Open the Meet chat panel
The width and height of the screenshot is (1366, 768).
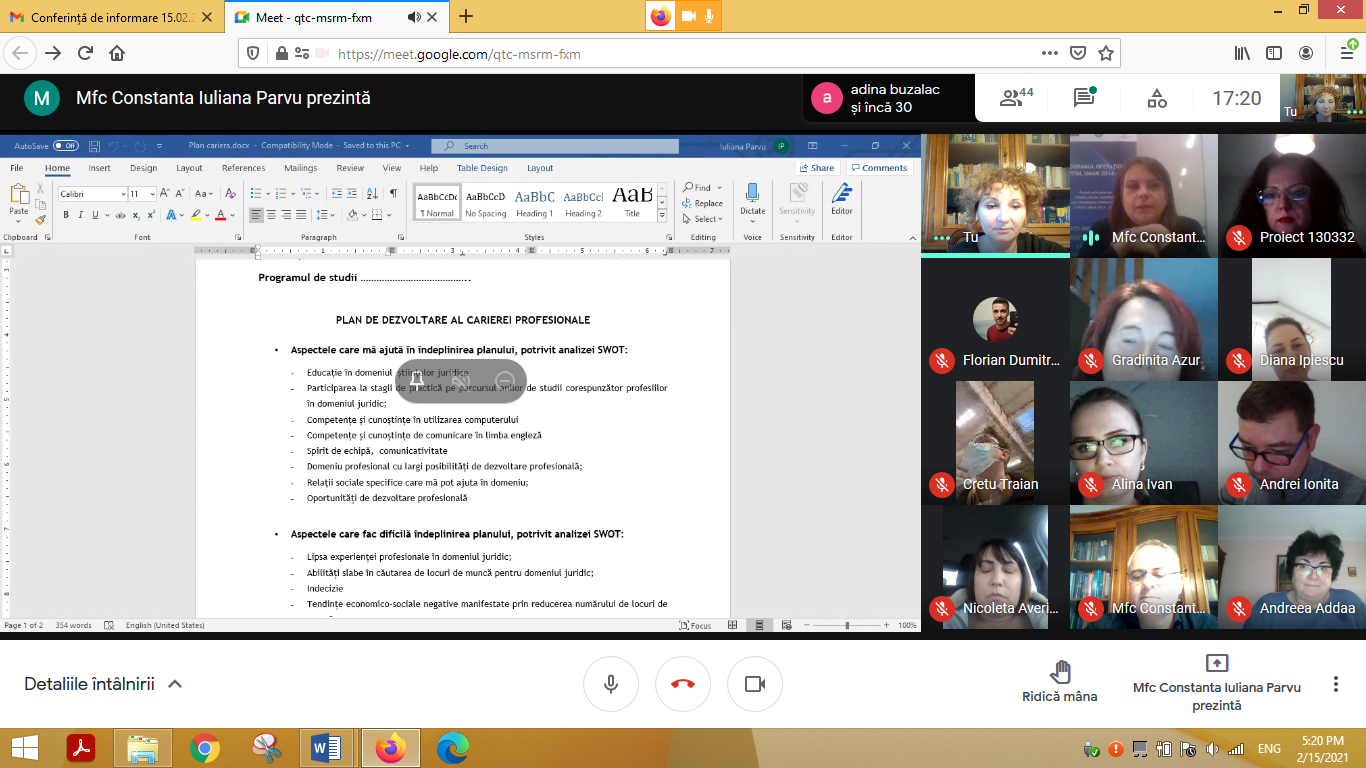click(x=1084, y=97)
